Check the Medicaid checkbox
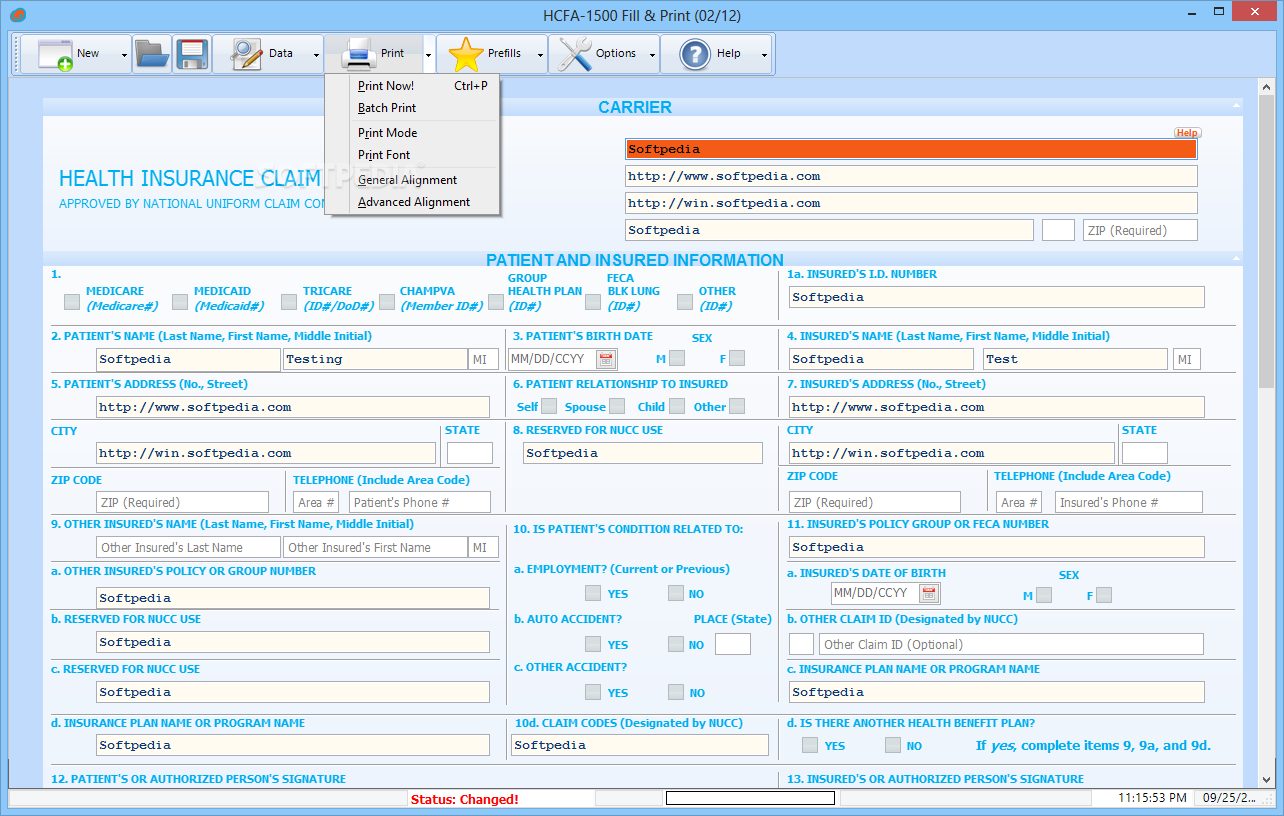This screenshot has width=1284, height=816. (x=180, y=302)
